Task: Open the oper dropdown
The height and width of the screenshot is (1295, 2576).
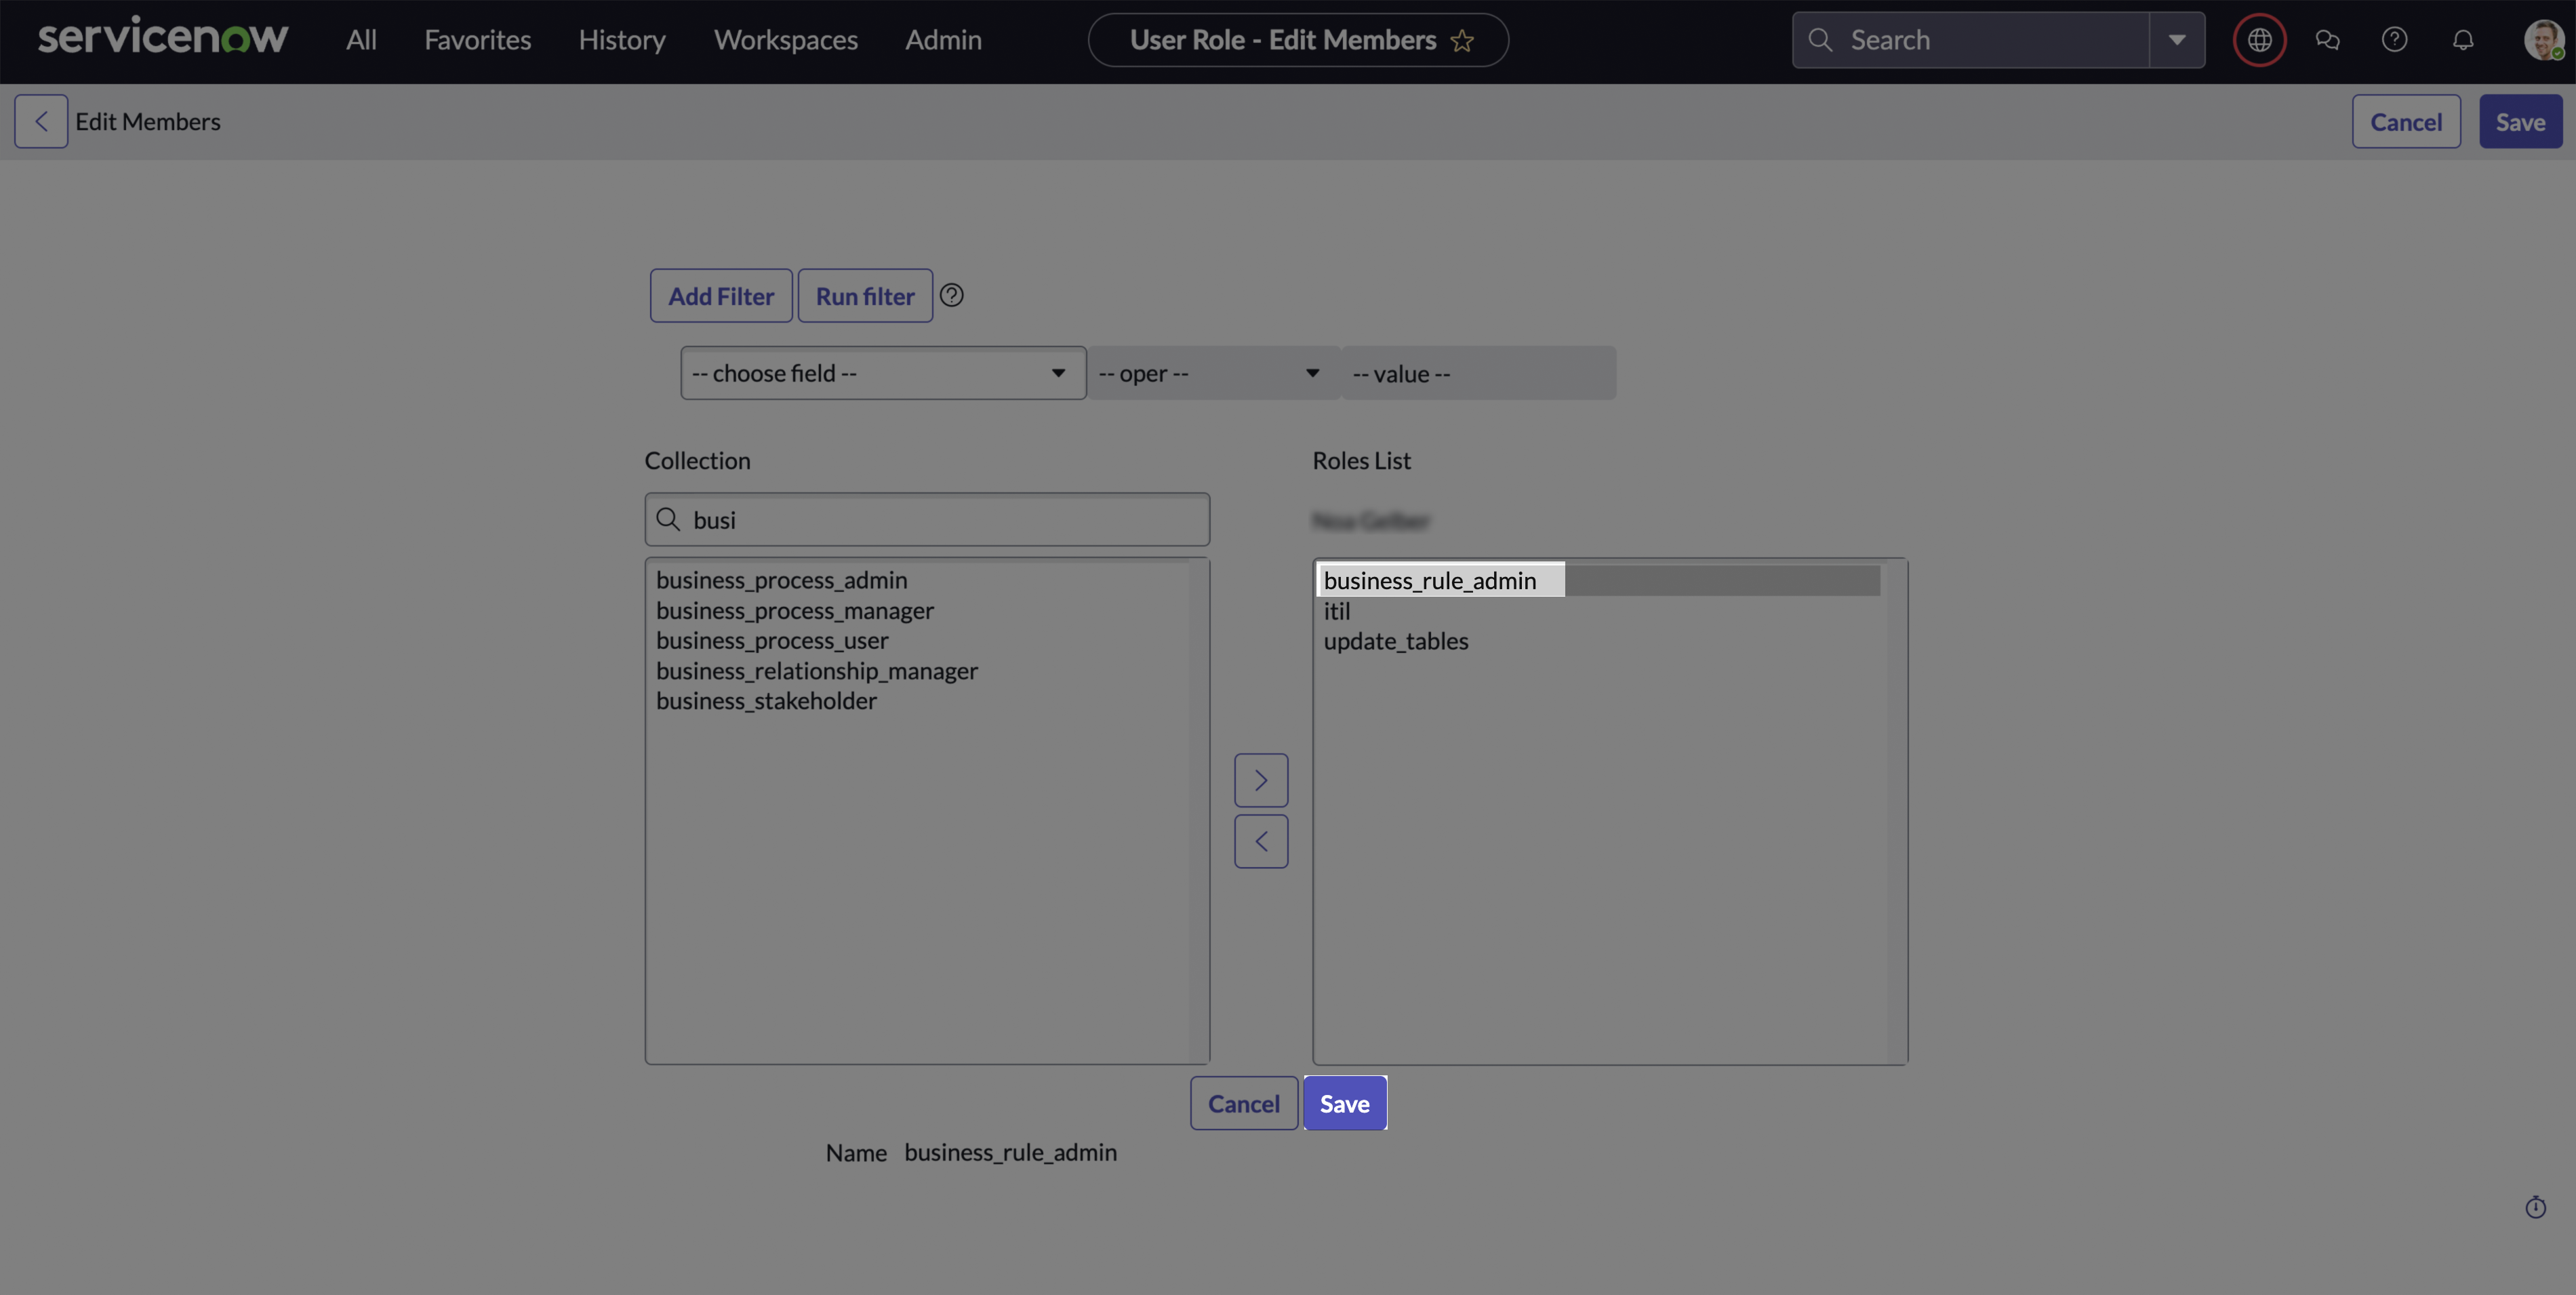Action: click(x=1213, y=373)
